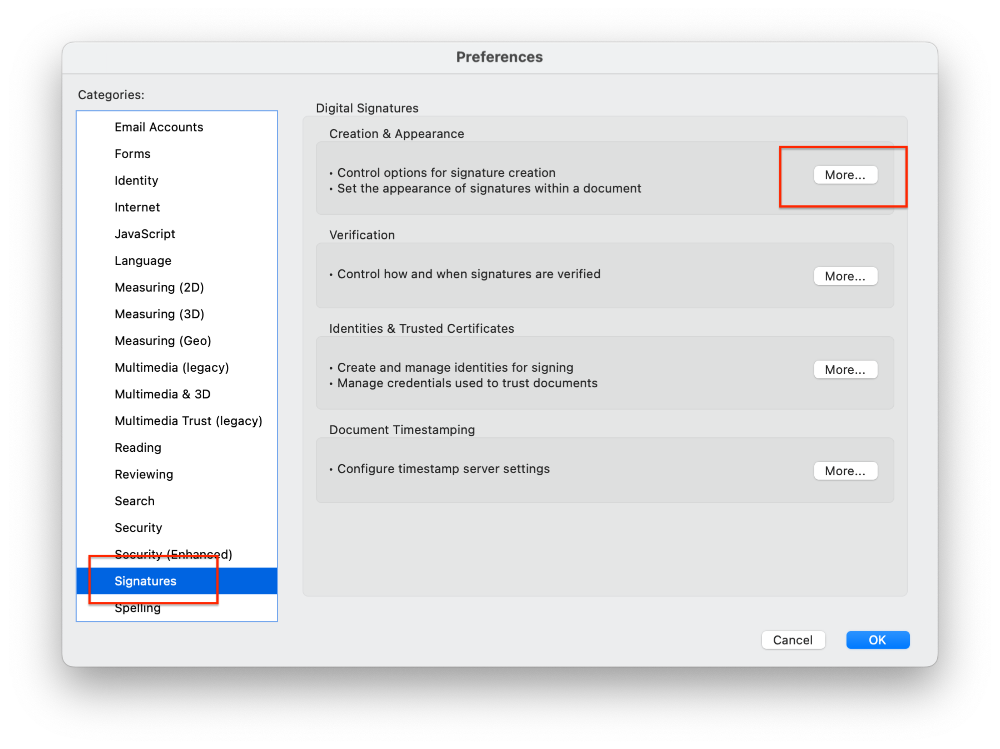The width and height of the screenshot is (1000, 749).
Task: Open the Security (Enhanced) category
Action: tap(173, 554)
